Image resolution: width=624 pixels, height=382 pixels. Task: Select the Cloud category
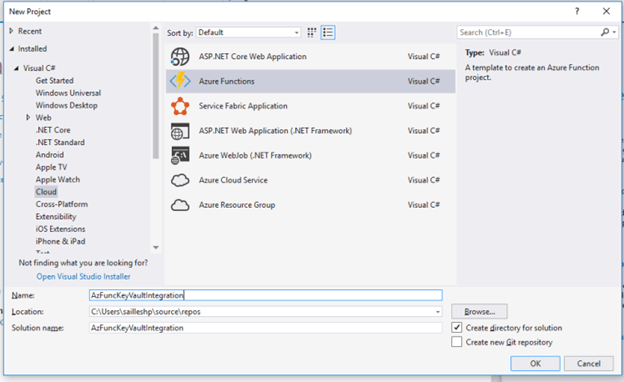pyautogui.click(x=46, y=192)
